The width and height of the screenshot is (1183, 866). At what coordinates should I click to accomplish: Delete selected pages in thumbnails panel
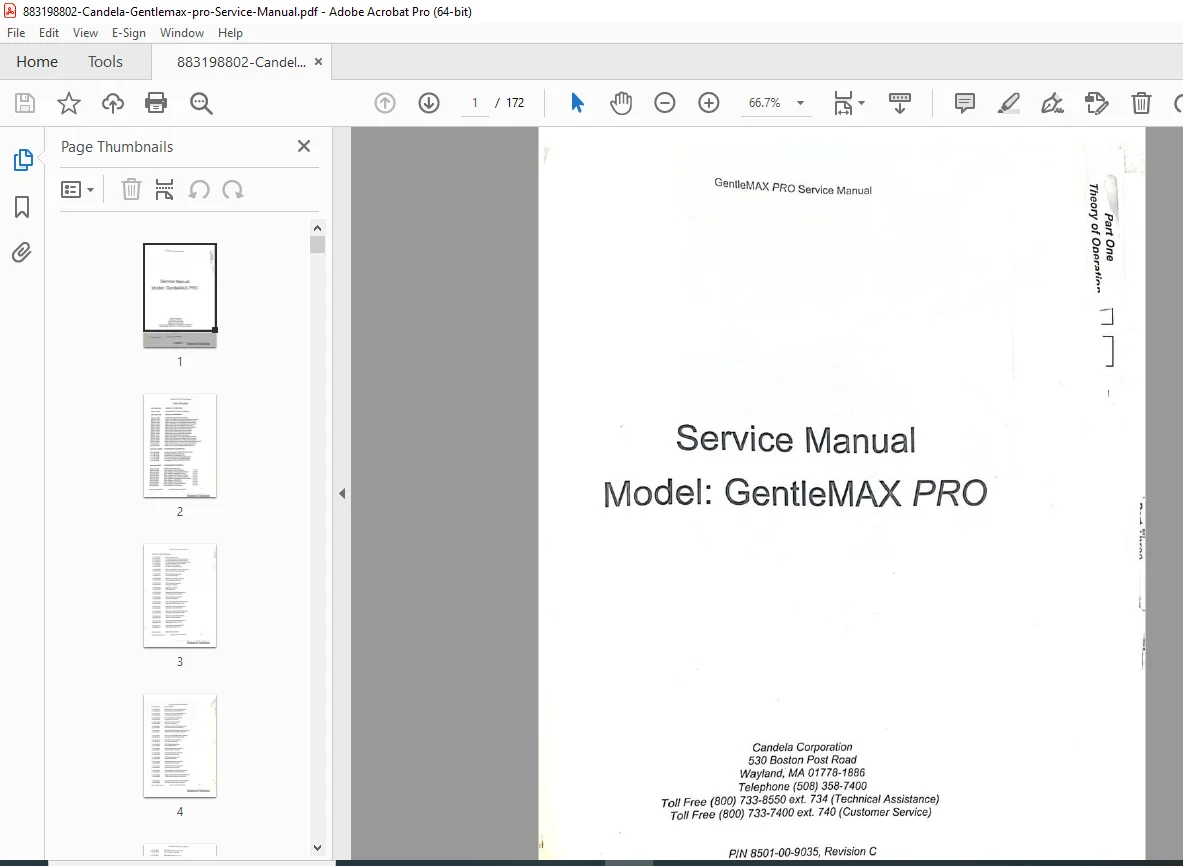click(x=131, y=189)
